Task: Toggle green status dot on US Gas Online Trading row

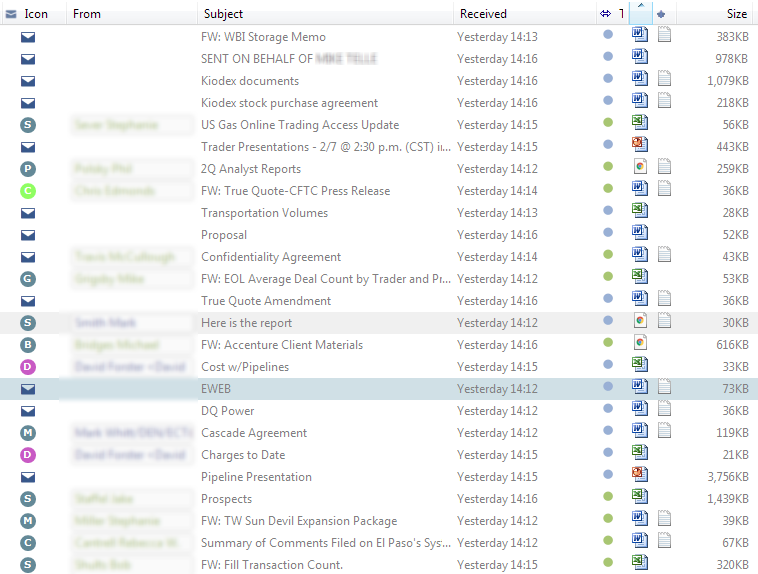Action: pos(608,124)
